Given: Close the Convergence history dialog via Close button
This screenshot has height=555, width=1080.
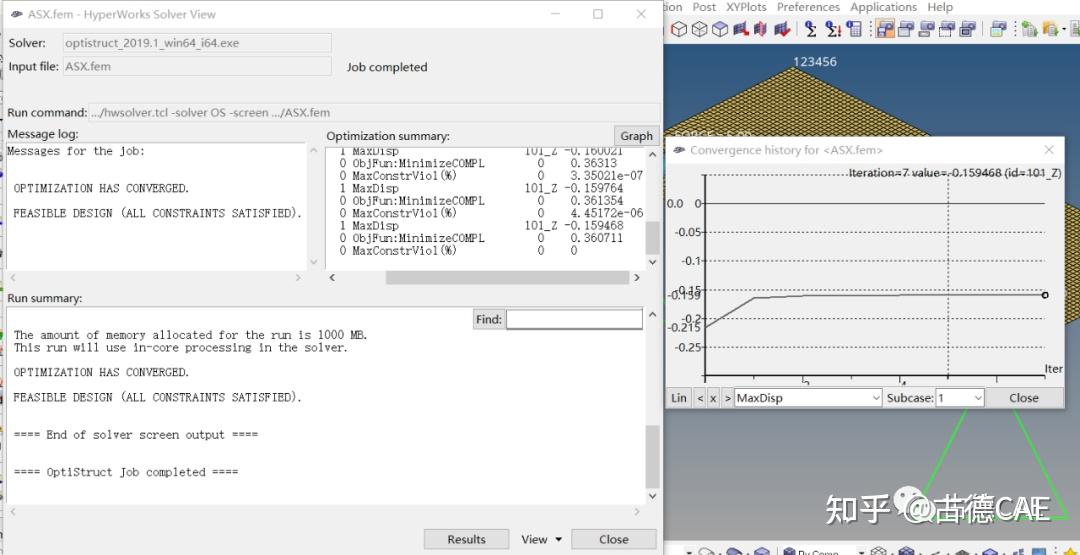Looking at the screenshot, I should click(1023, 398).
